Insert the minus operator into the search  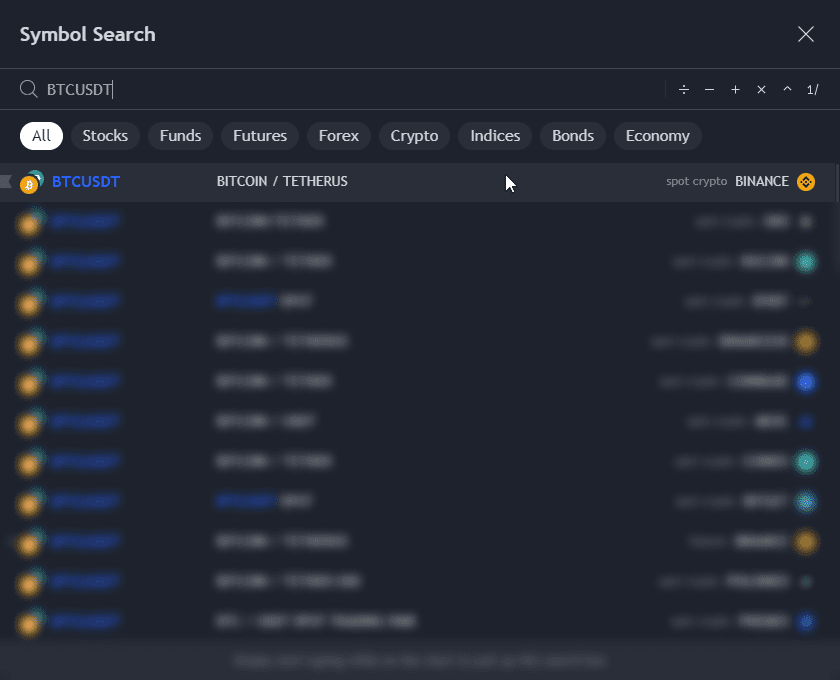[x=709, y=90]
